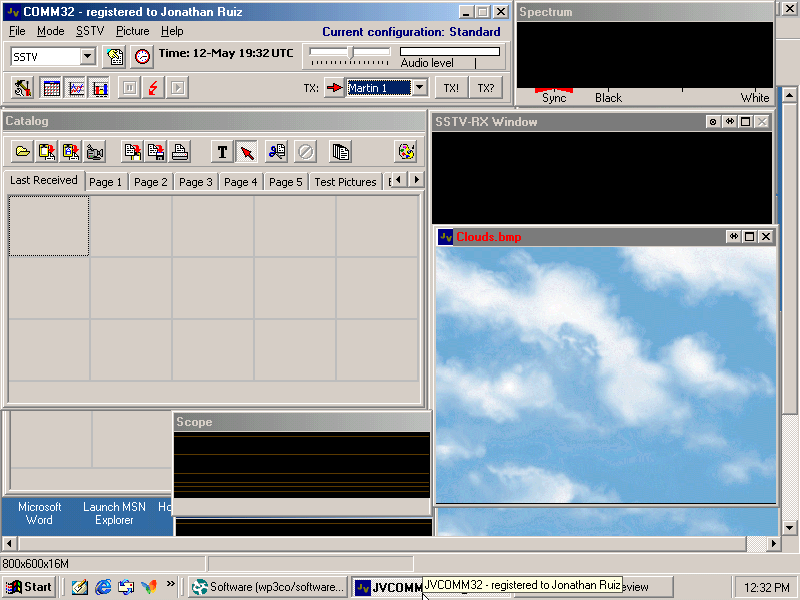The width and height of the screenshot is (800, 600).
Task: Select the Text tool in Catalog toolbar
Action: click(x=222, y=152)
